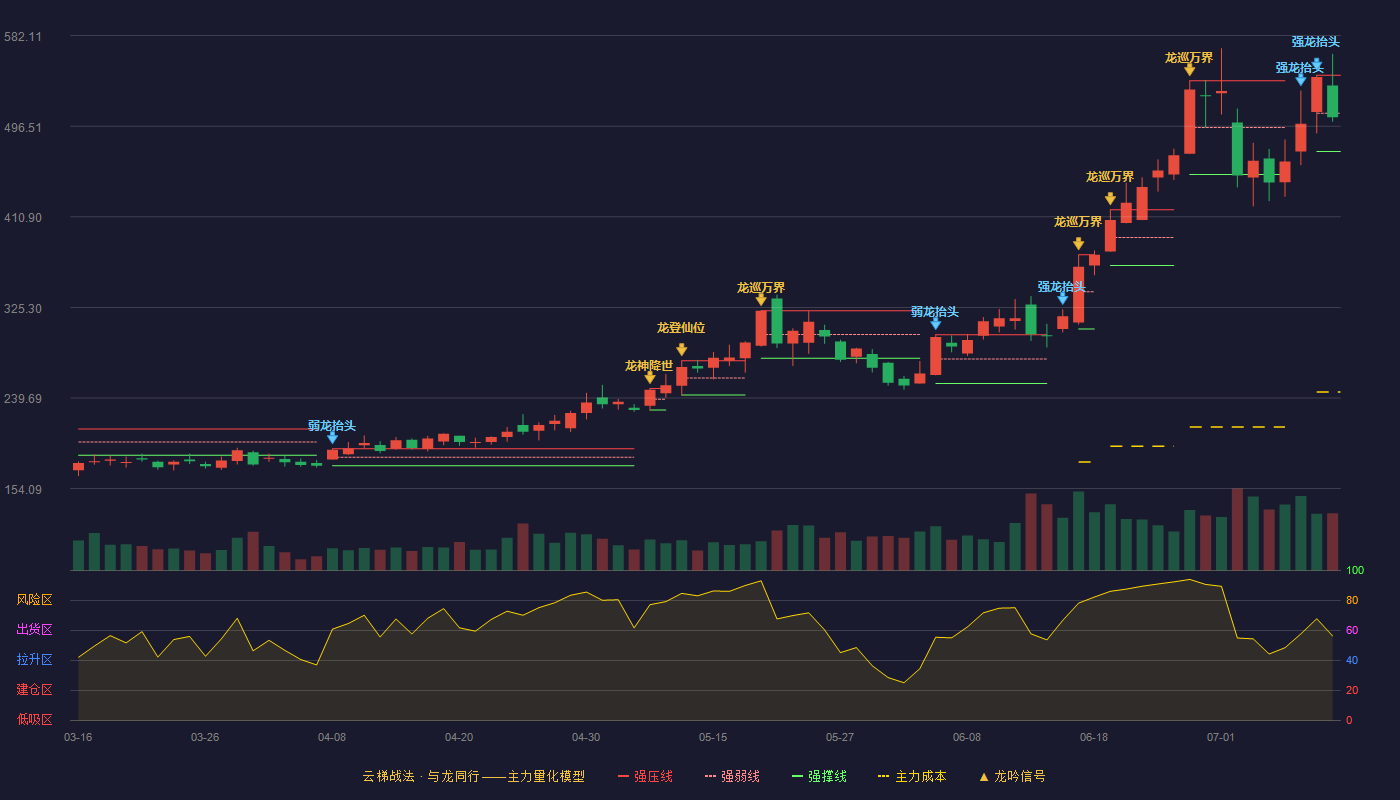Click the 06-08 date axis label
Screen dimensions: 1400x800
click(x=967, y=737)
